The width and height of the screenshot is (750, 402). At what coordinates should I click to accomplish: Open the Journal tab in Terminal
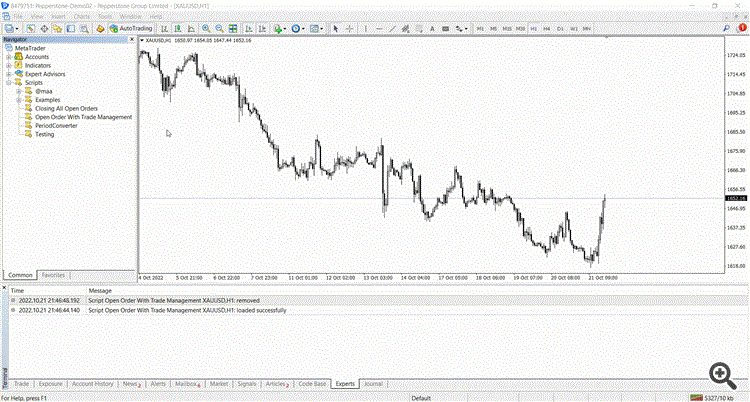coord(374,384)
